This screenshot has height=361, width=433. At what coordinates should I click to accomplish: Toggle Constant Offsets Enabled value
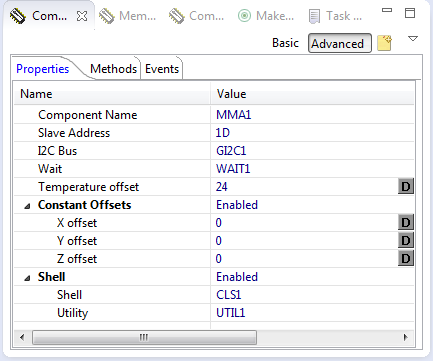click(x=237, y=205)
